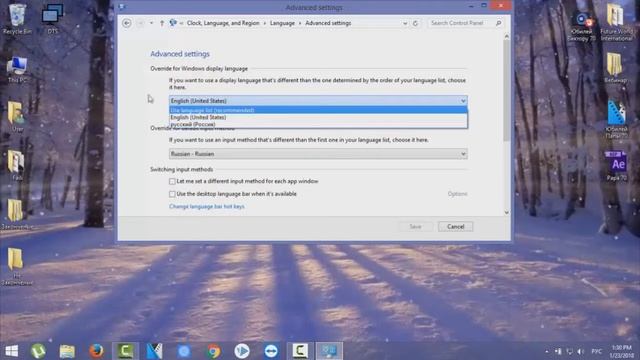Go back in Control Panel navigation
The width and height of the screenshot is (640, 360).
click(127, 23)
